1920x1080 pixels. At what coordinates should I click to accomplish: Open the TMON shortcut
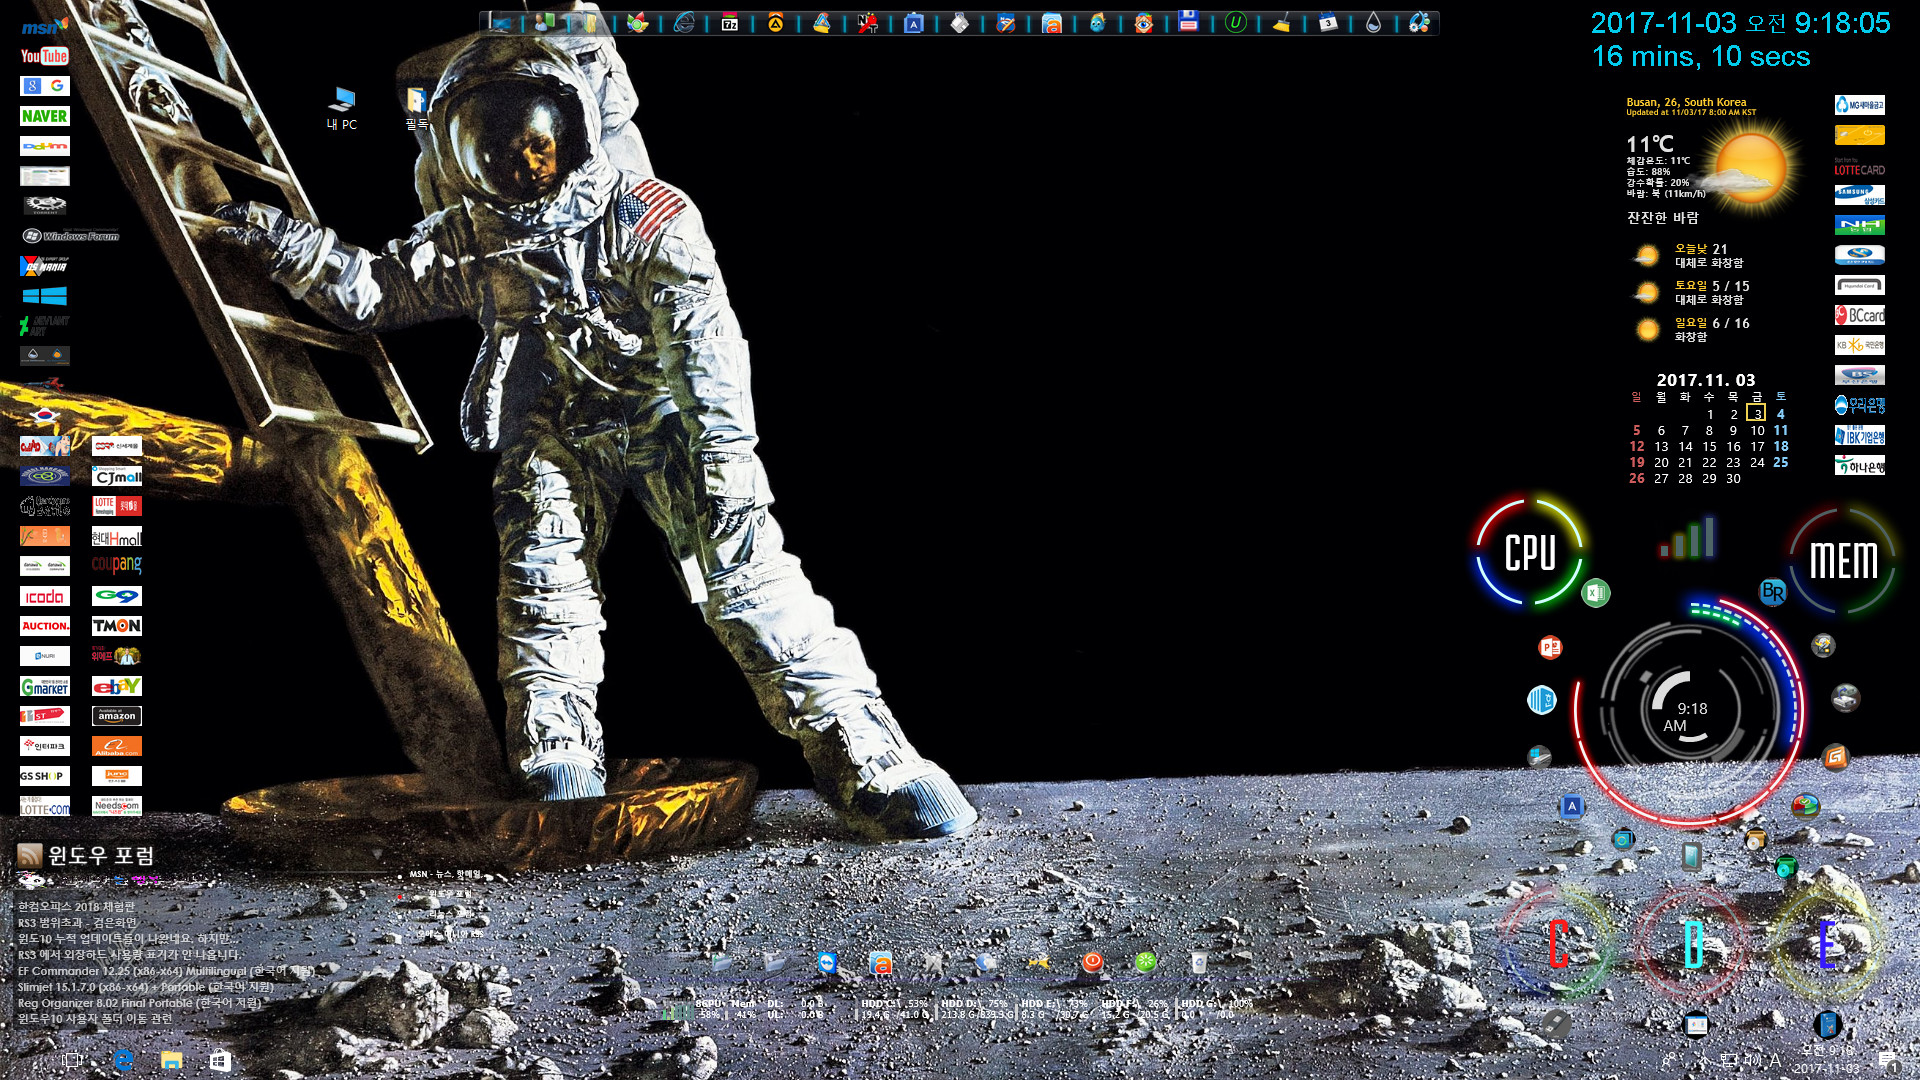(x=117, y=626)
